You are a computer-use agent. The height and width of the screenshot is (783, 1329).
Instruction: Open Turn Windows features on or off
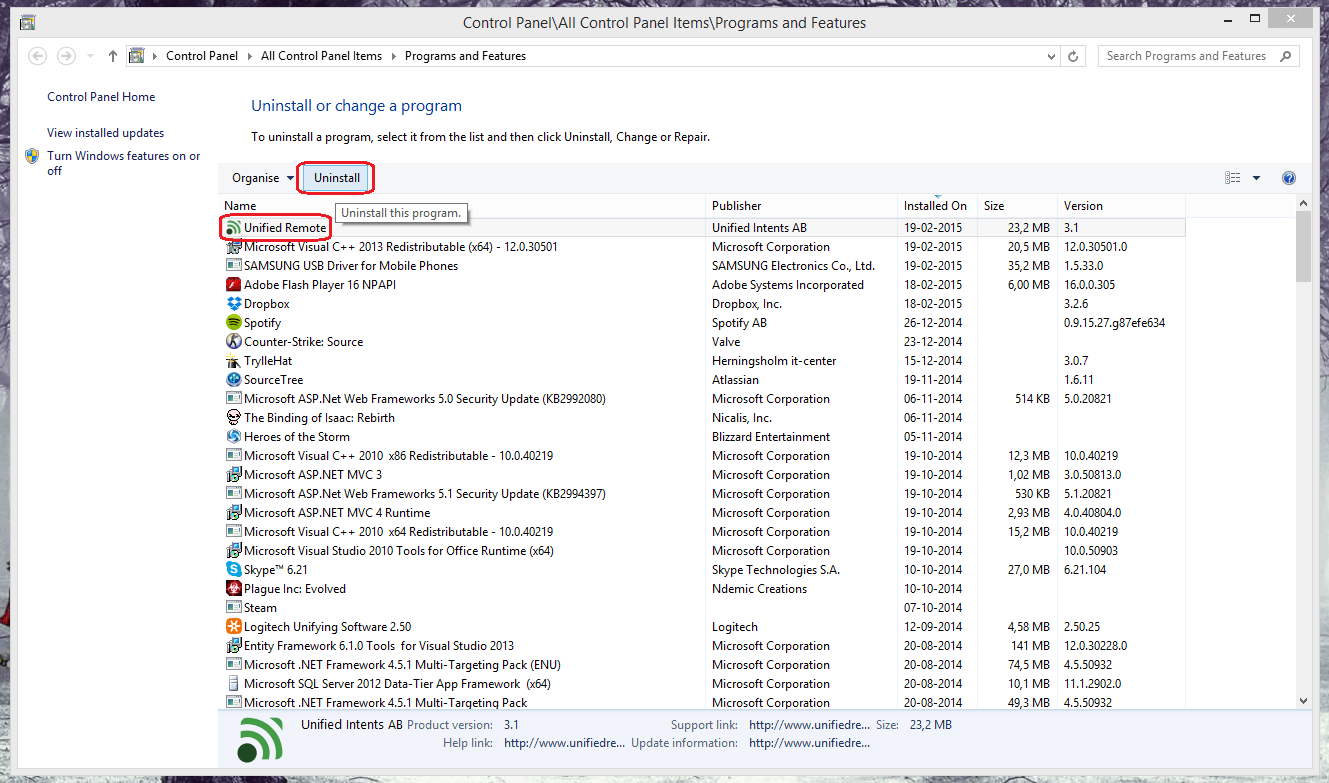click(x=124, y=163)
